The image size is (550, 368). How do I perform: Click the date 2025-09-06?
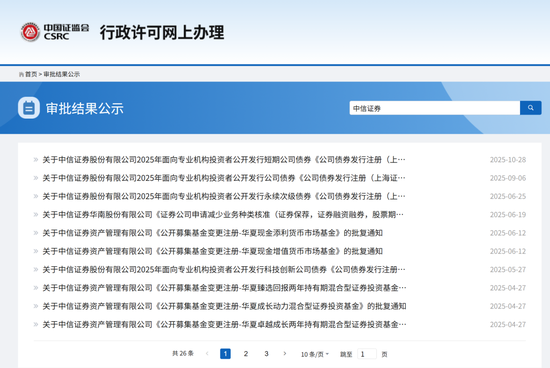pyautogui.click(x=508, y=178)
